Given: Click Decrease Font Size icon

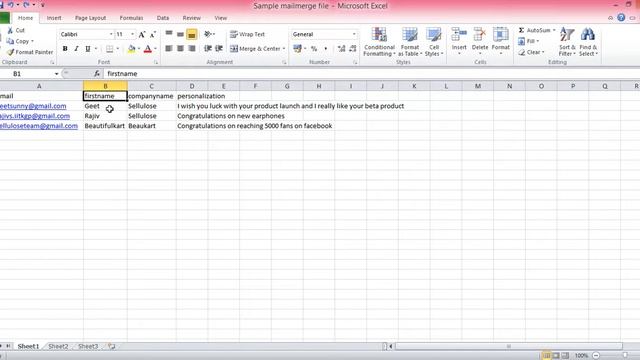Looking at the screenshot, I should coord(153,34).
